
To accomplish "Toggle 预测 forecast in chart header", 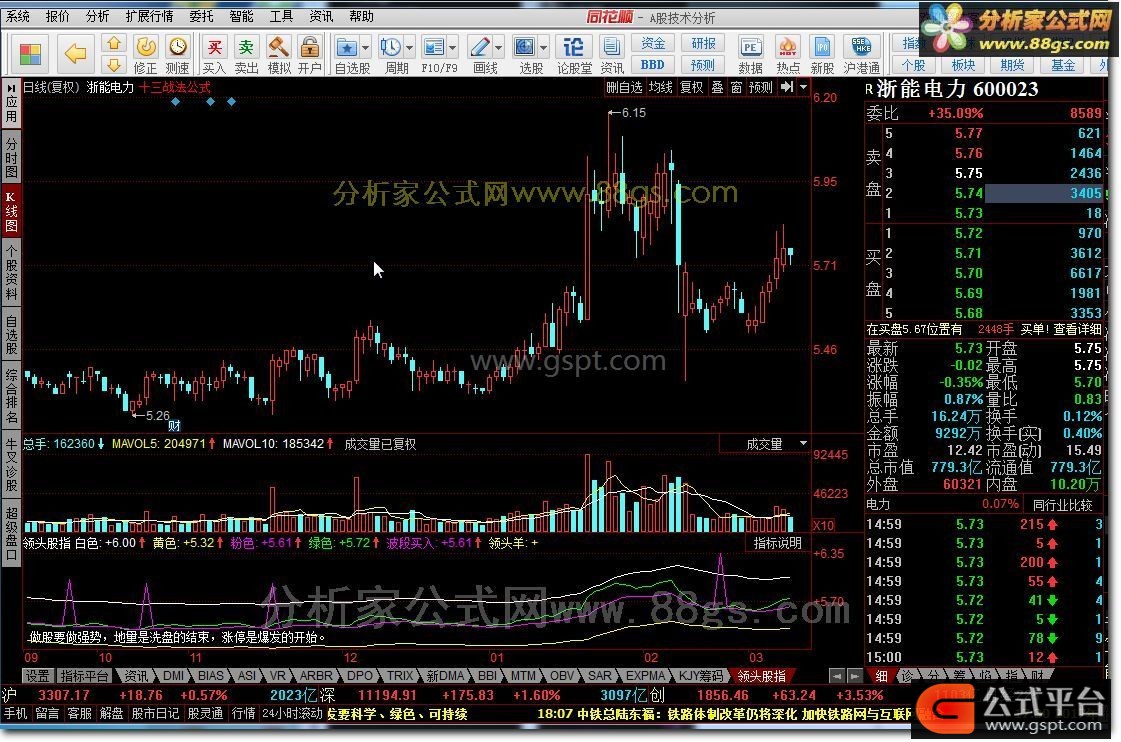I will coord(761,87).
